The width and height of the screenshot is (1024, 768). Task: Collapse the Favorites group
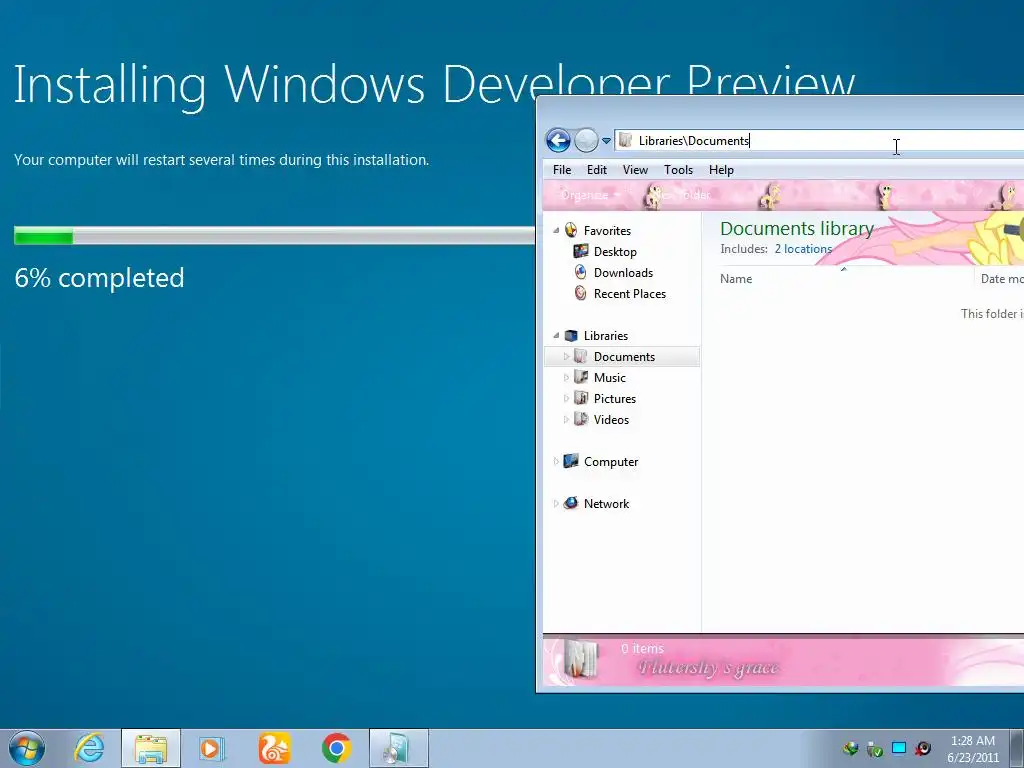pos(556,230)
